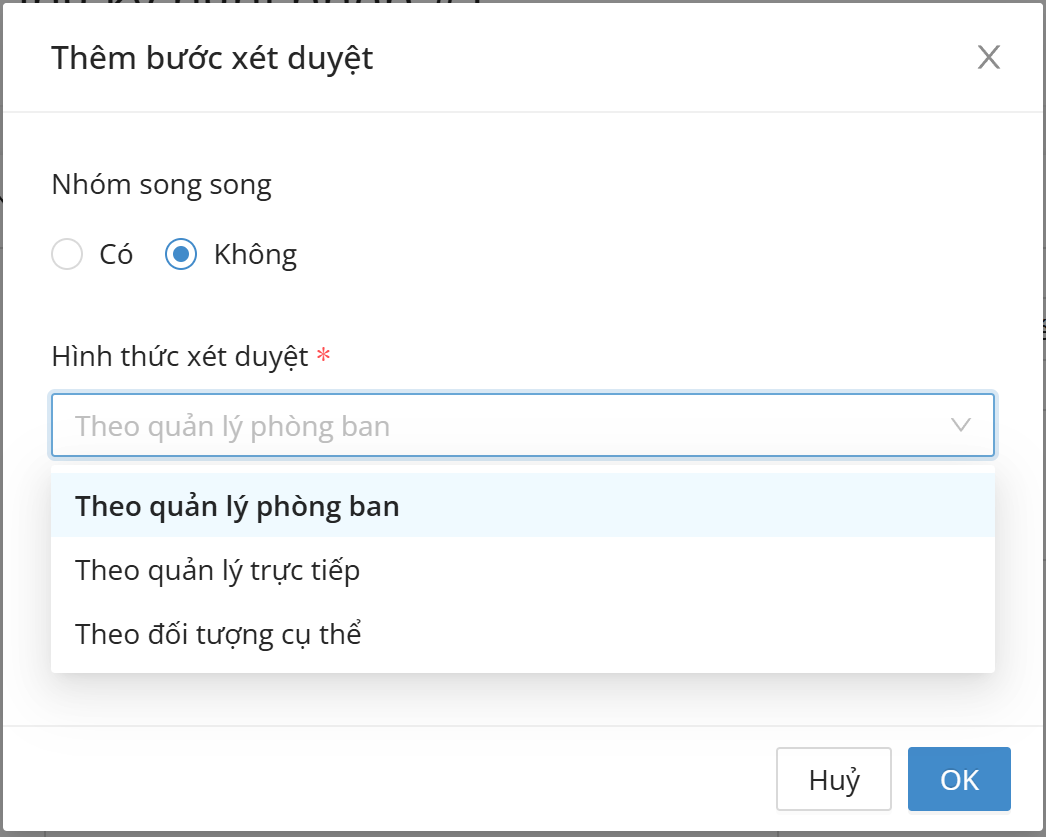
Task: Click the dropdown chevron arrow icon
Action: pyautogui.click(x=961, y=425)
